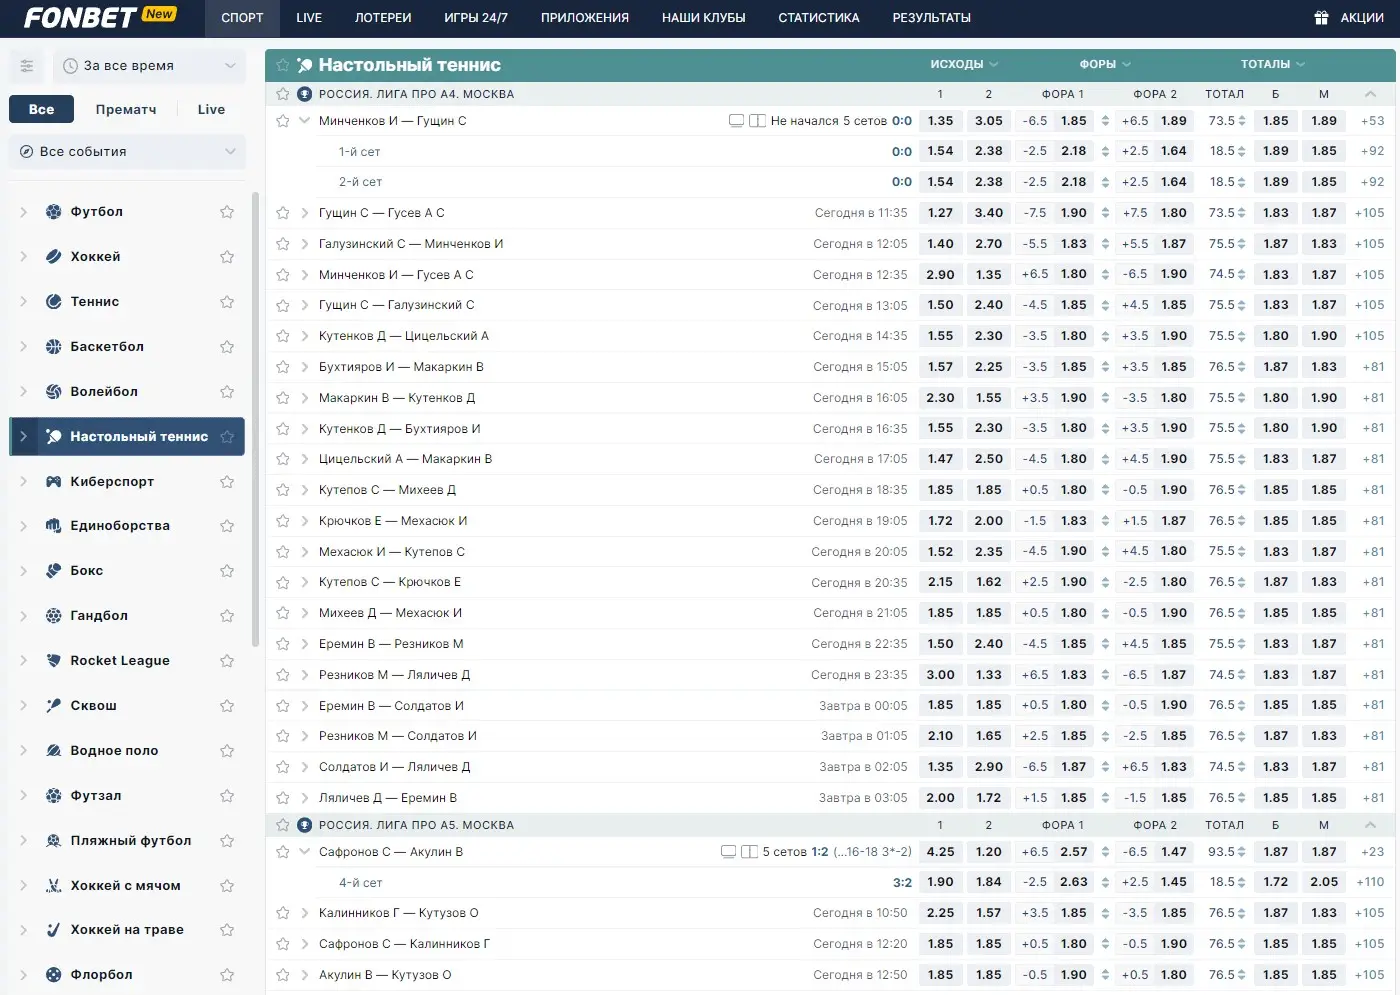Click the Футбол soccer ball icon
This screenshot has width=1400, height=995.
click(54, 212)
